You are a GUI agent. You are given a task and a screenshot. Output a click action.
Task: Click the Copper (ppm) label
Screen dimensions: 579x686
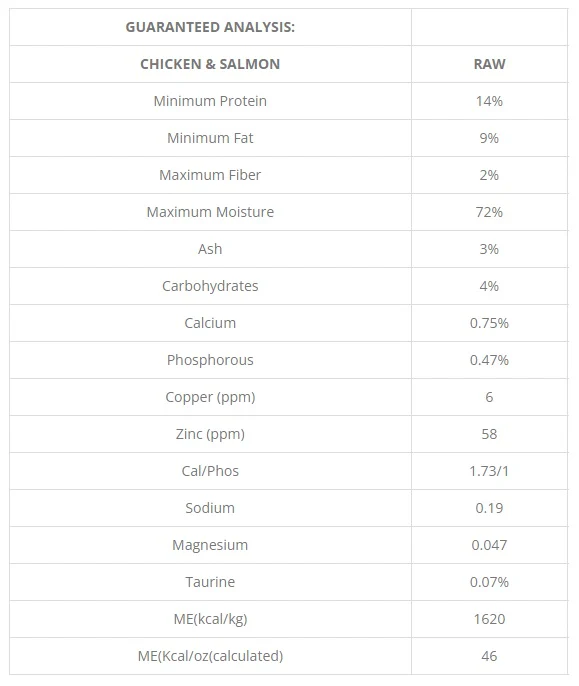pos(210,397)
